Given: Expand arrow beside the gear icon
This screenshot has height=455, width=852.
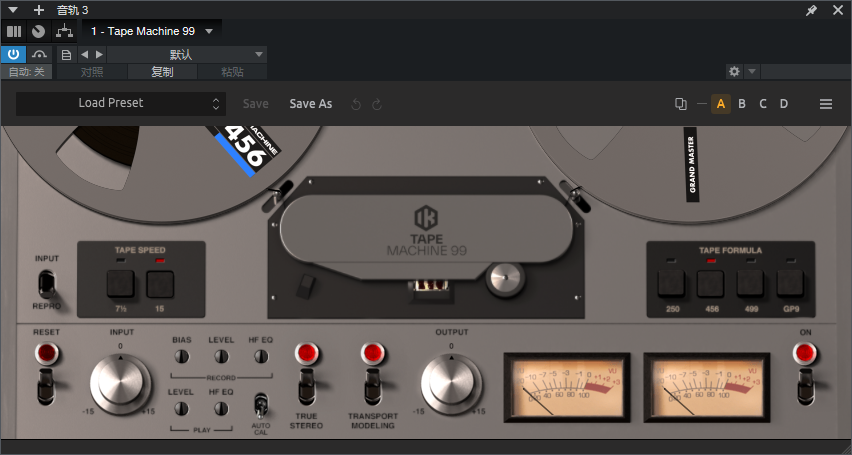Looking at the screenshot, I should click(x=751, y=72).
